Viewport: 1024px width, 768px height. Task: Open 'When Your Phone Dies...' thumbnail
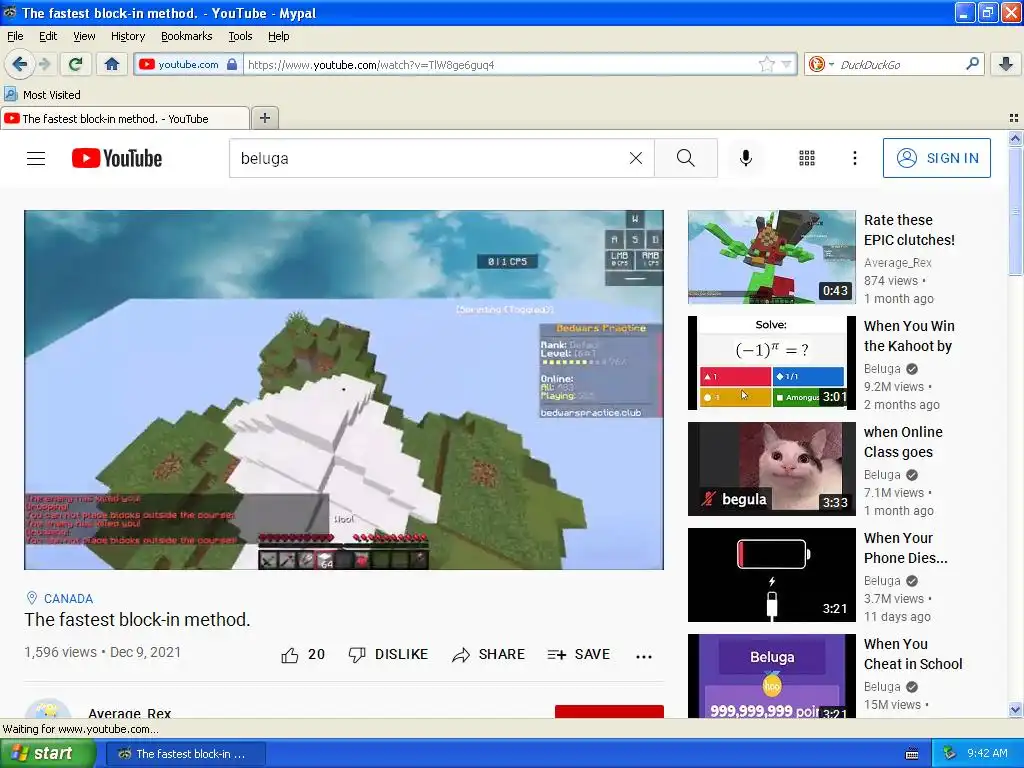[772, 575]
